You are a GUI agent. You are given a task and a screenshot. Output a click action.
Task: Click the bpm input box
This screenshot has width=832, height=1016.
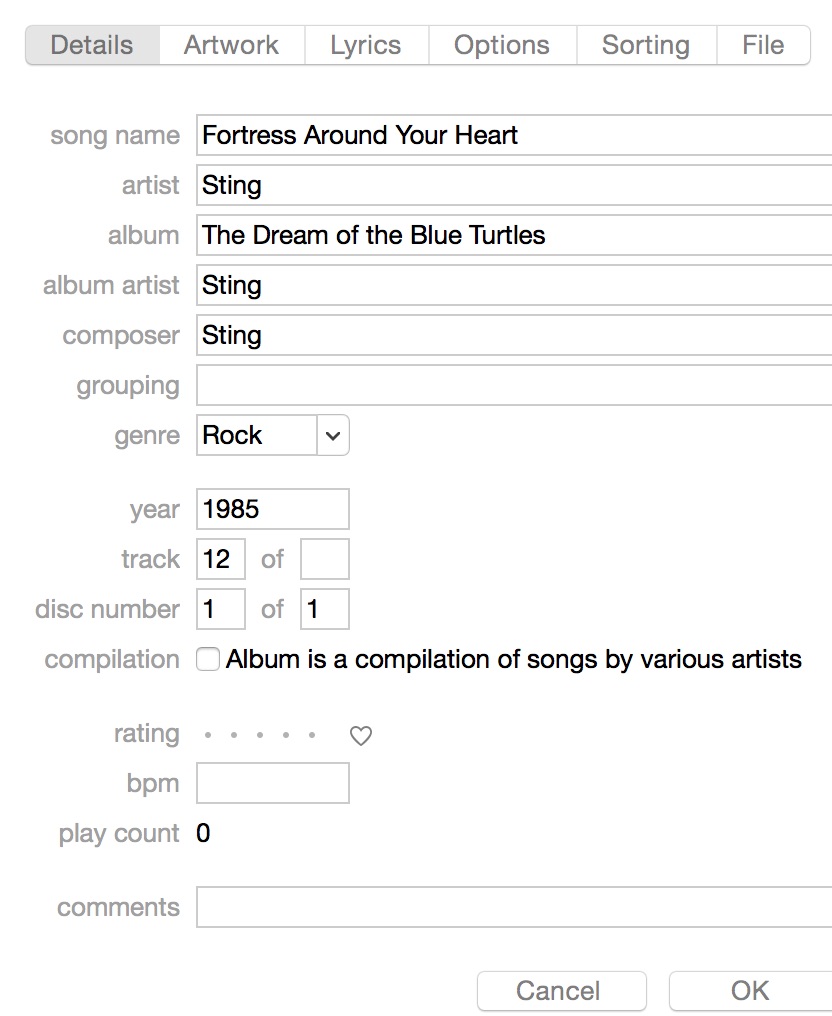point(273,783)
